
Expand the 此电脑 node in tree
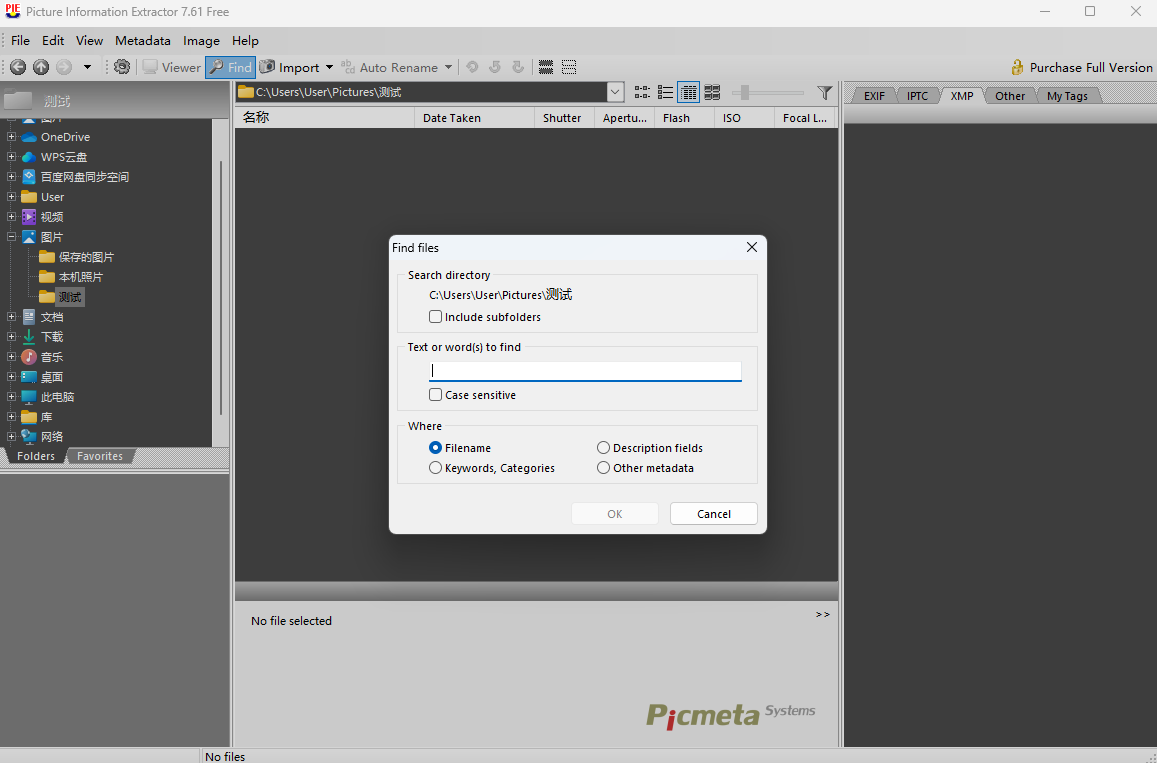tap(11, 397)
